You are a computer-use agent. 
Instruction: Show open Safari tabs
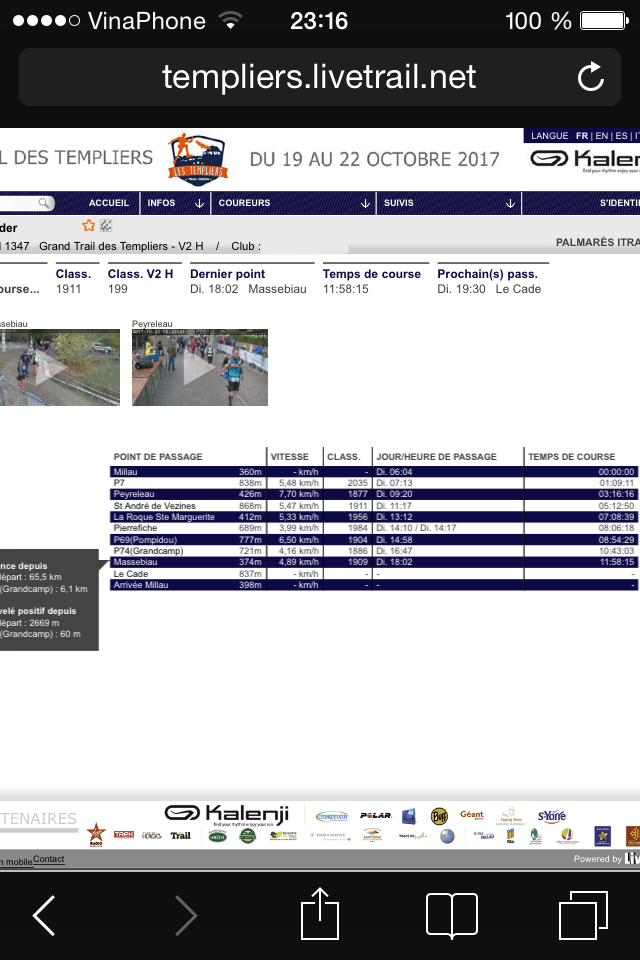point(583,914)
